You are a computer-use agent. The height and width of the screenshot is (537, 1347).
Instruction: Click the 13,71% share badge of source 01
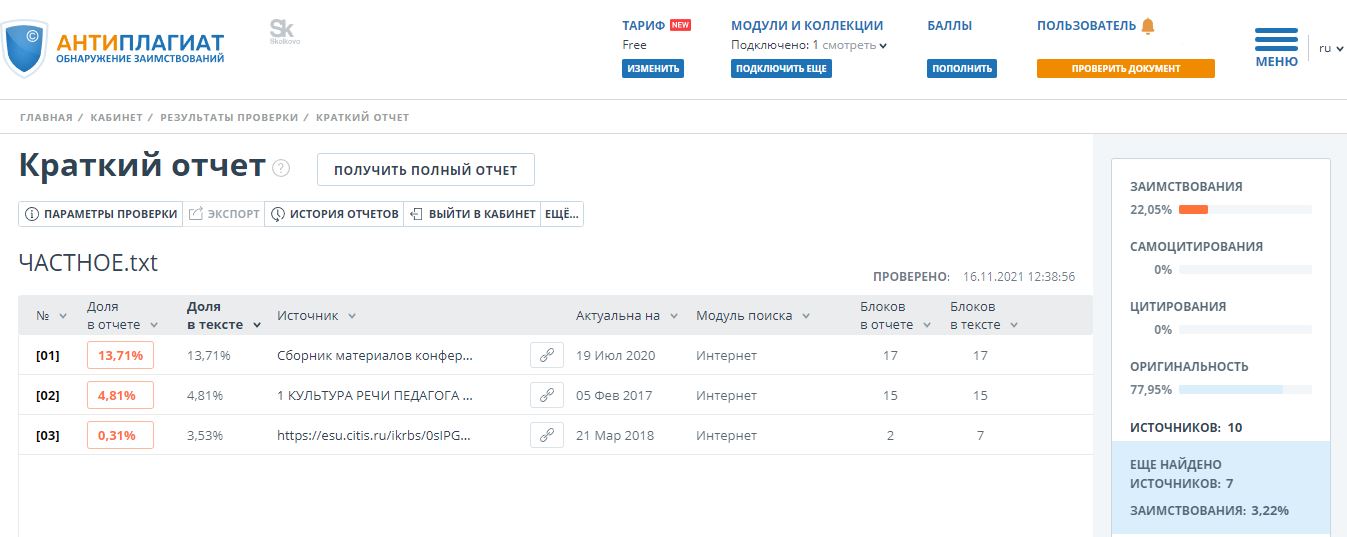pyautogui.click(x=120, y=355)
